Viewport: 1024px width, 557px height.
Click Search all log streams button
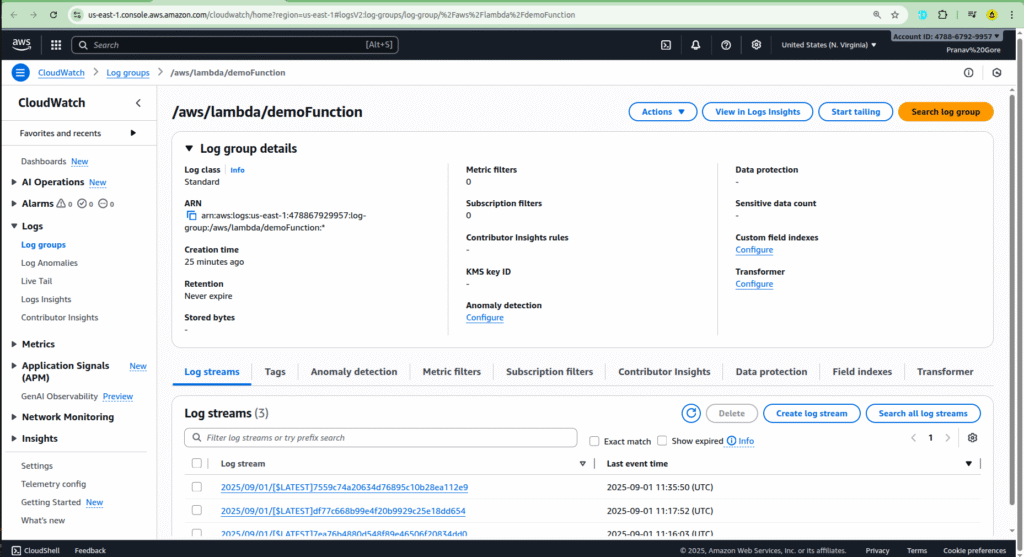[923, 413]
